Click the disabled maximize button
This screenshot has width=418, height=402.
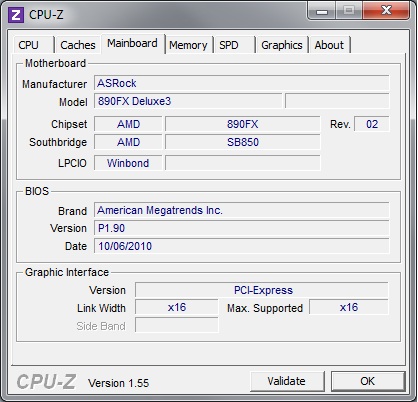coord(349,11)
